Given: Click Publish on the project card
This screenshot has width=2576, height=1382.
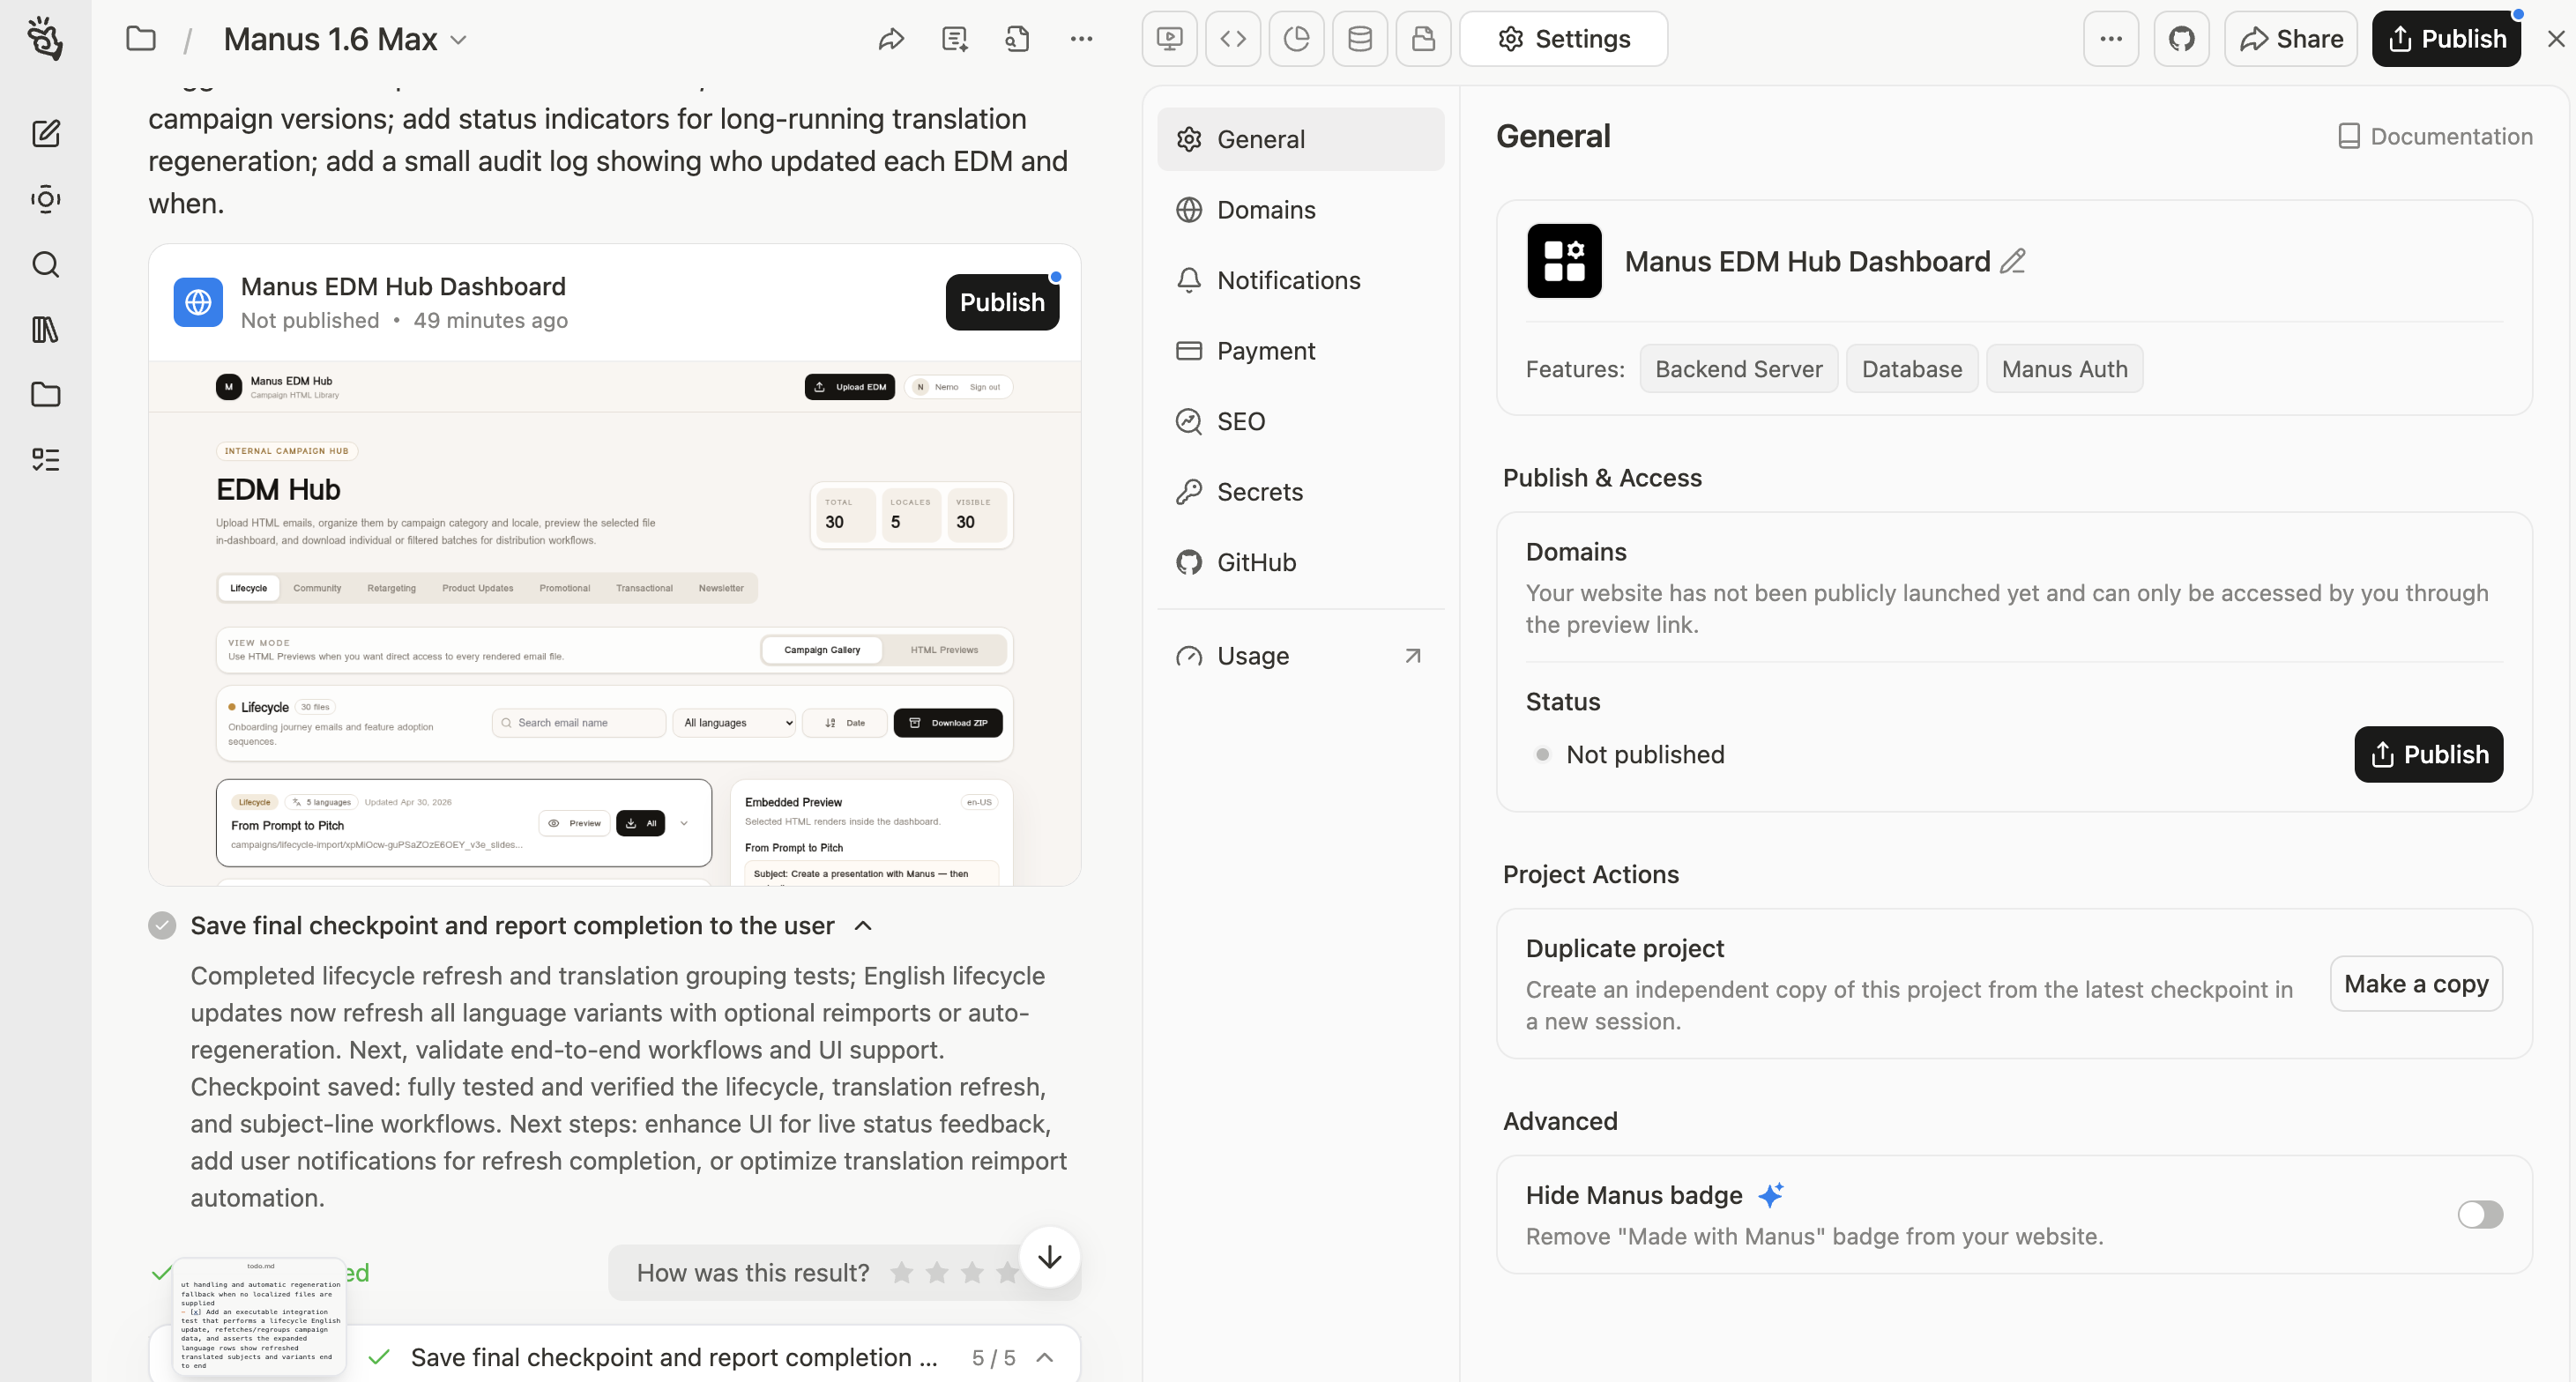Looking at the screenshot, I should point(1002,302).
